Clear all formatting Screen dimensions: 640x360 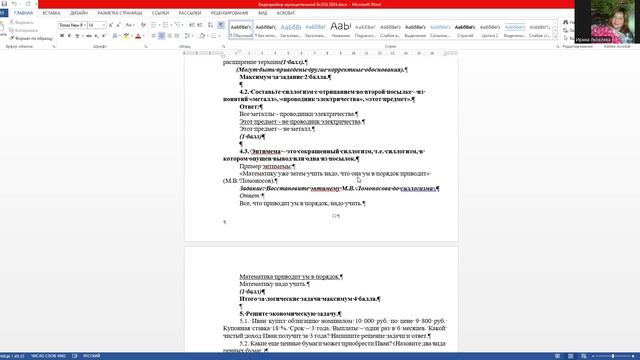[x=143, y=25]
